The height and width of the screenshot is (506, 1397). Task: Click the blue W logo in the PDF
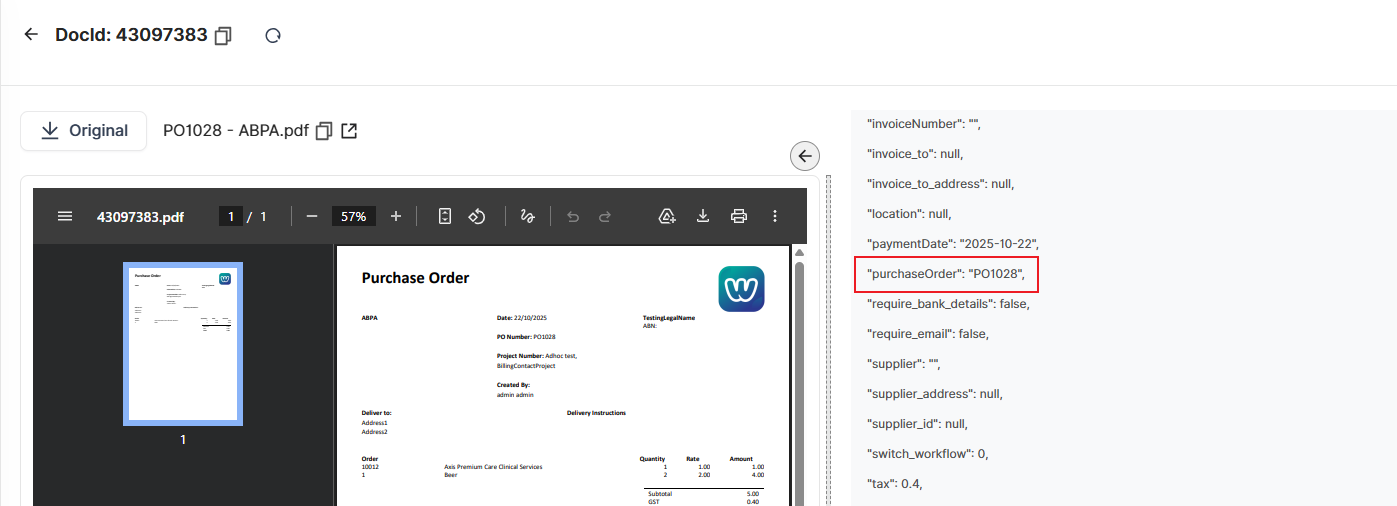(742, 288)
